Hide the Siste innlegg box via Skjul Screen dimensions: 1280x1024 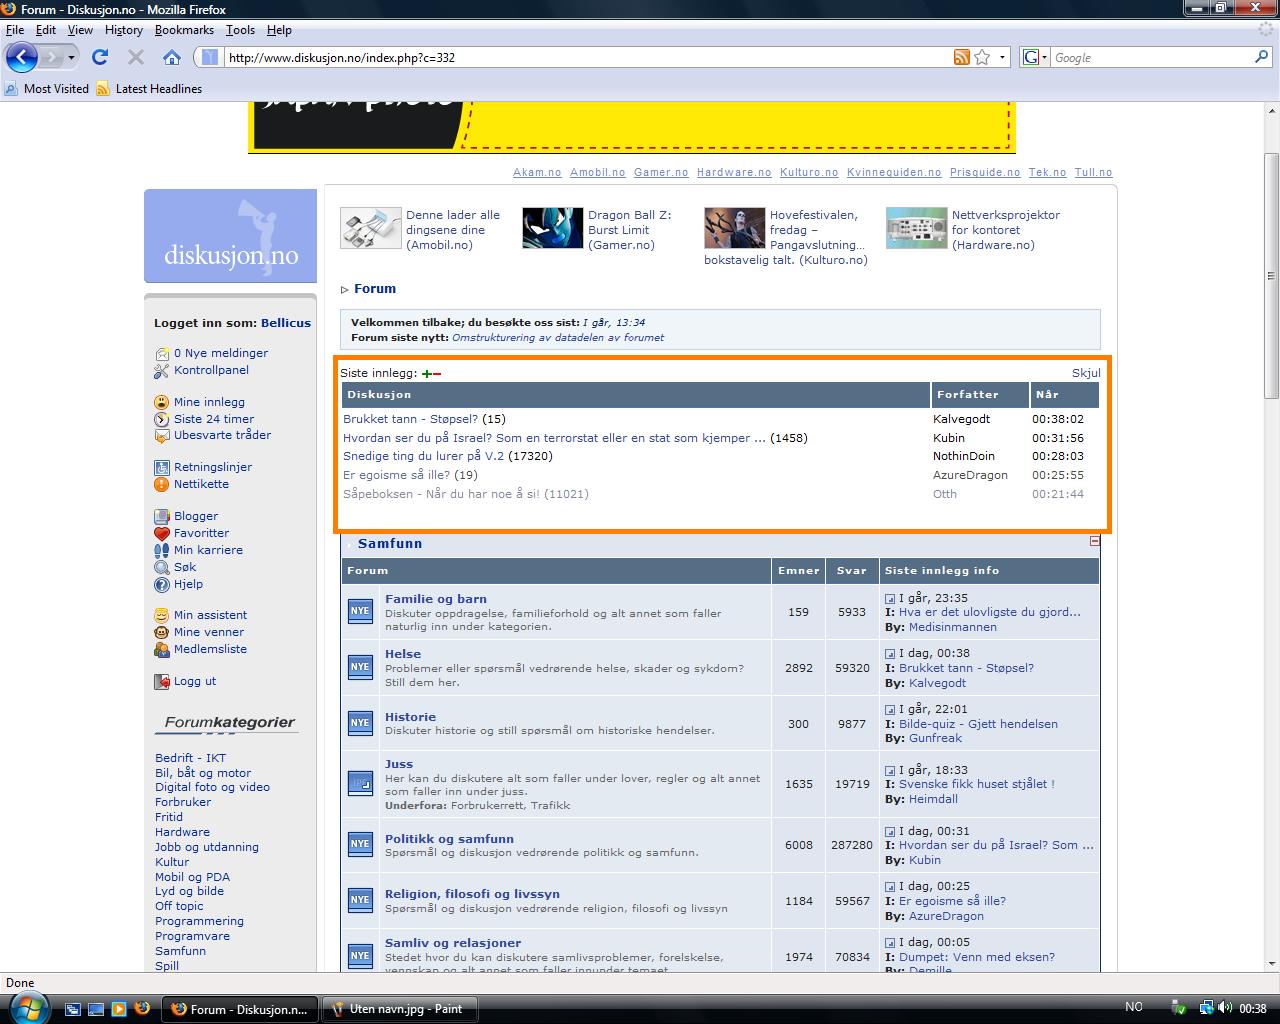(1086, 373)
